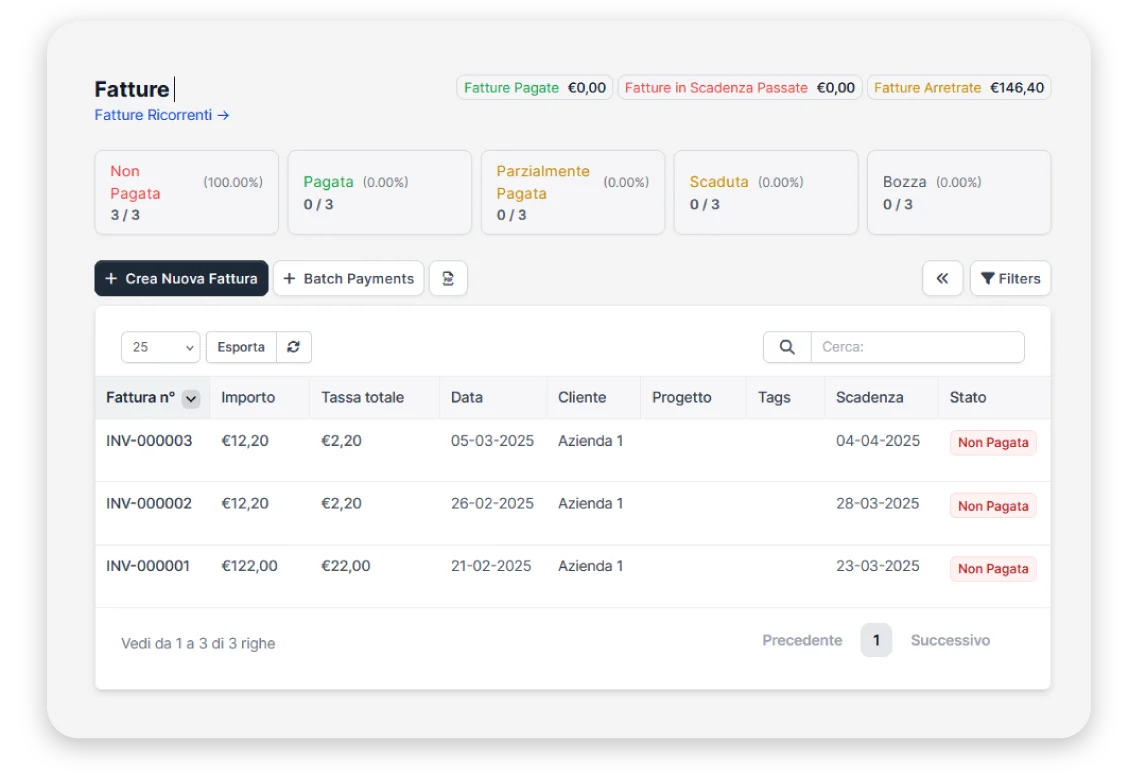Image resolution: width=1143 pixels, height=778 pixels.
Task: Open the 25 rows-per-page dropdown
Action: pos(160,347)
